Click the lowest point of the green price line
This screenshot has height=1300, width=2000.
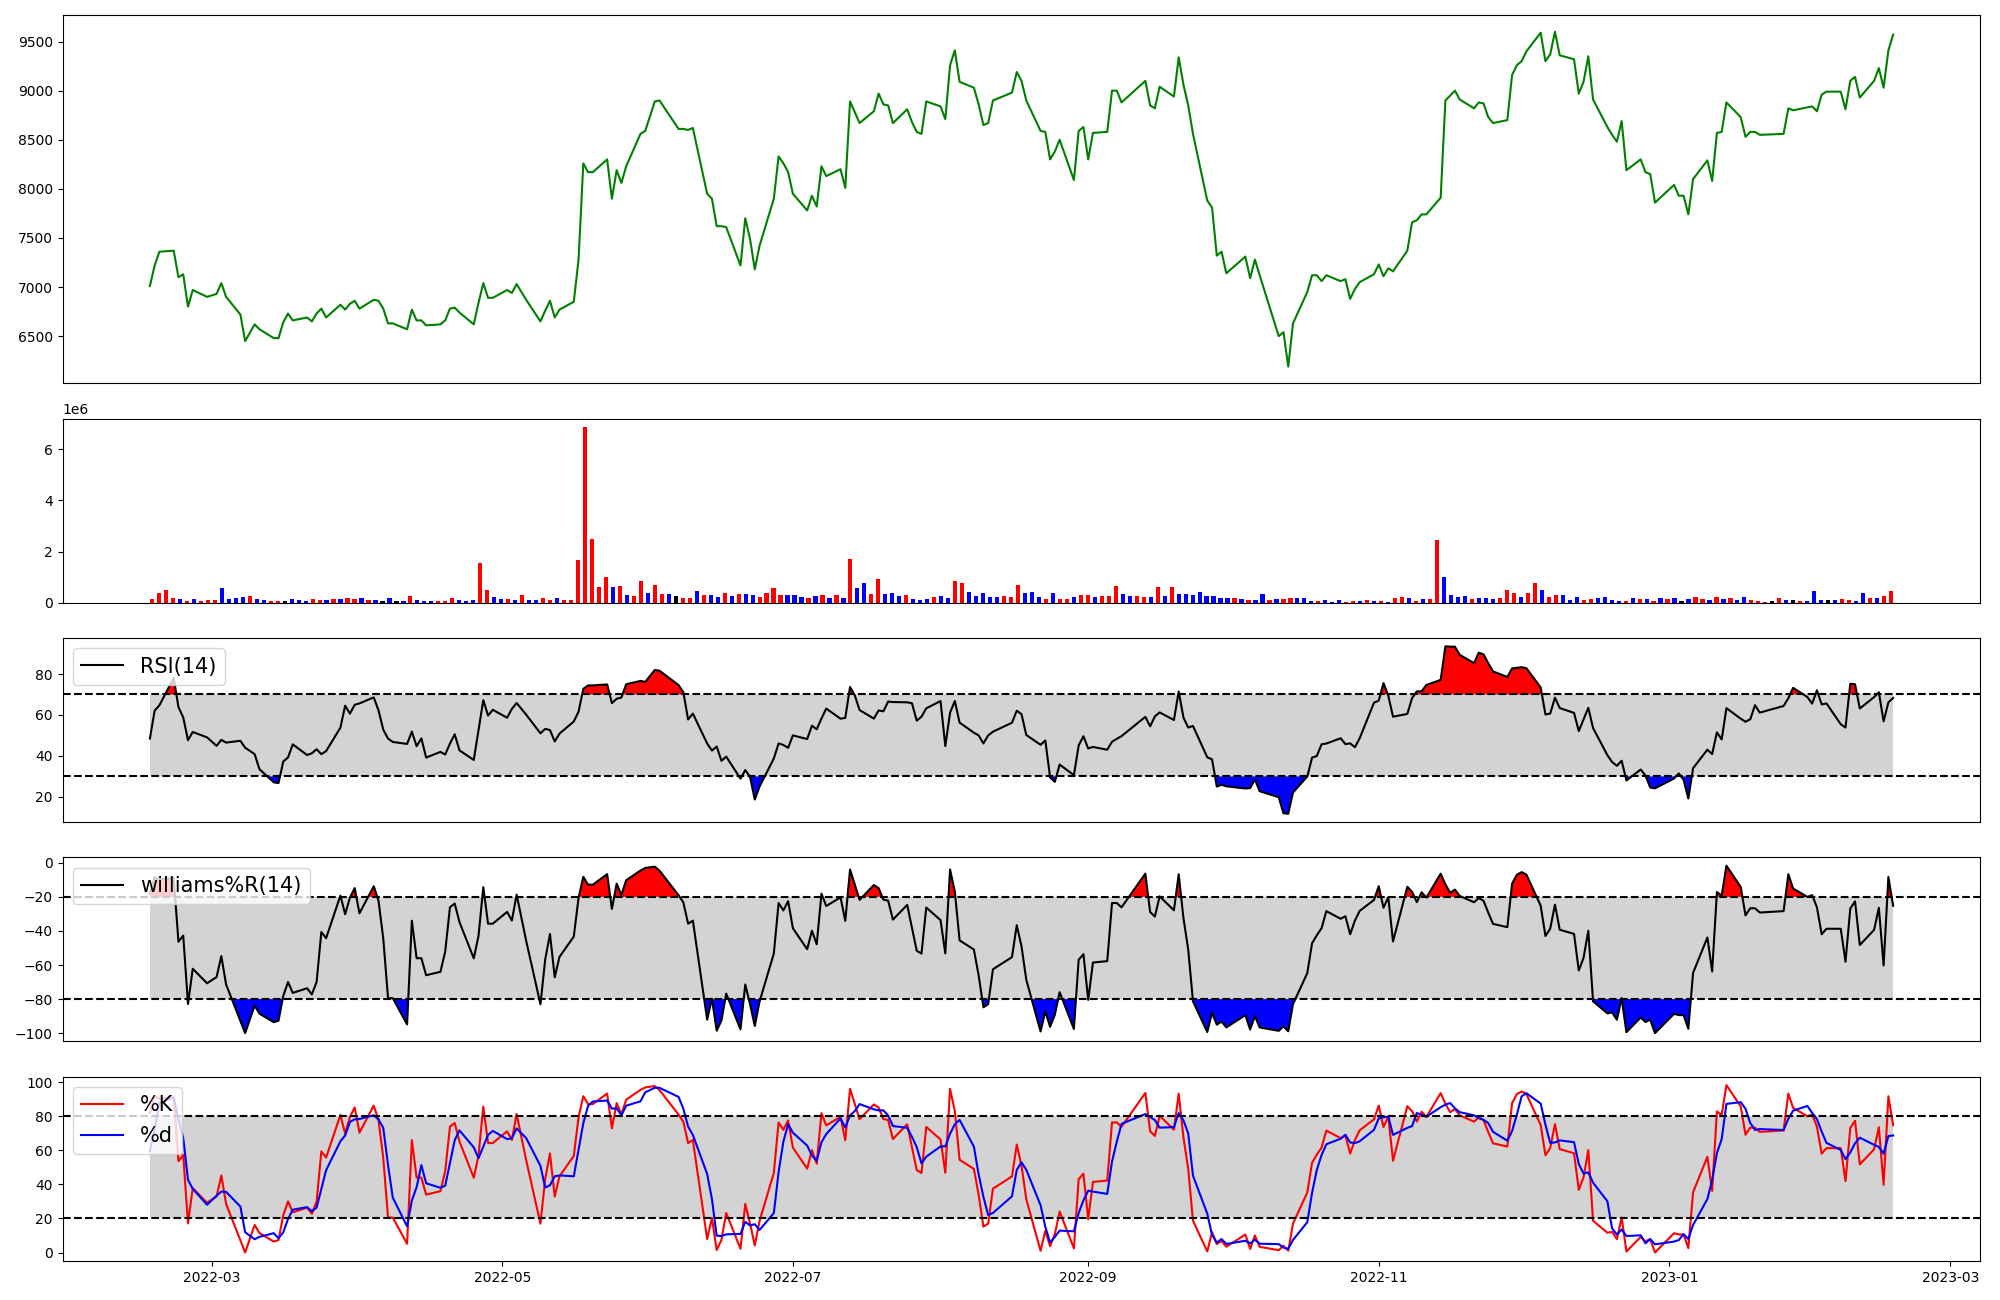pyautogui.click(x=1288, y=366)
